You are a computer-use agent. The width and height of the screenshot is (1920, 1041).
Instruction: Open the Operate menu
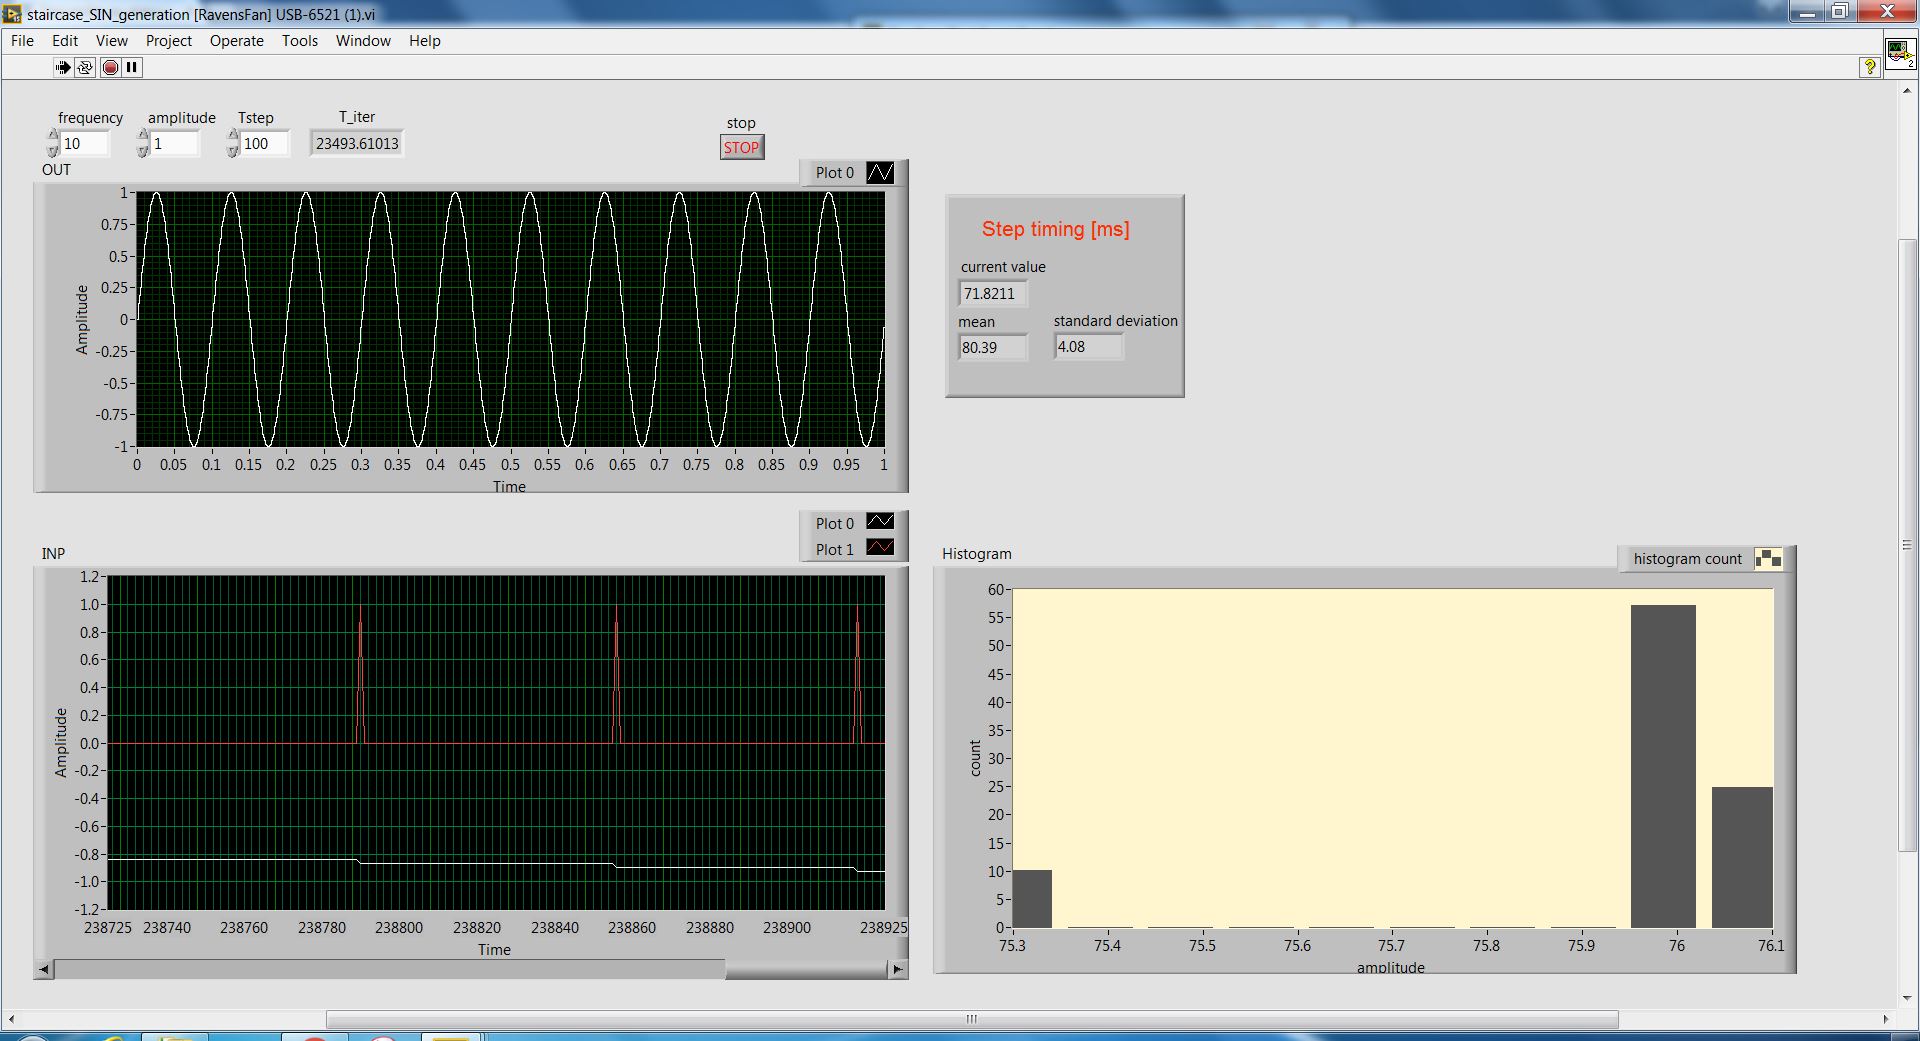[237, 41]
